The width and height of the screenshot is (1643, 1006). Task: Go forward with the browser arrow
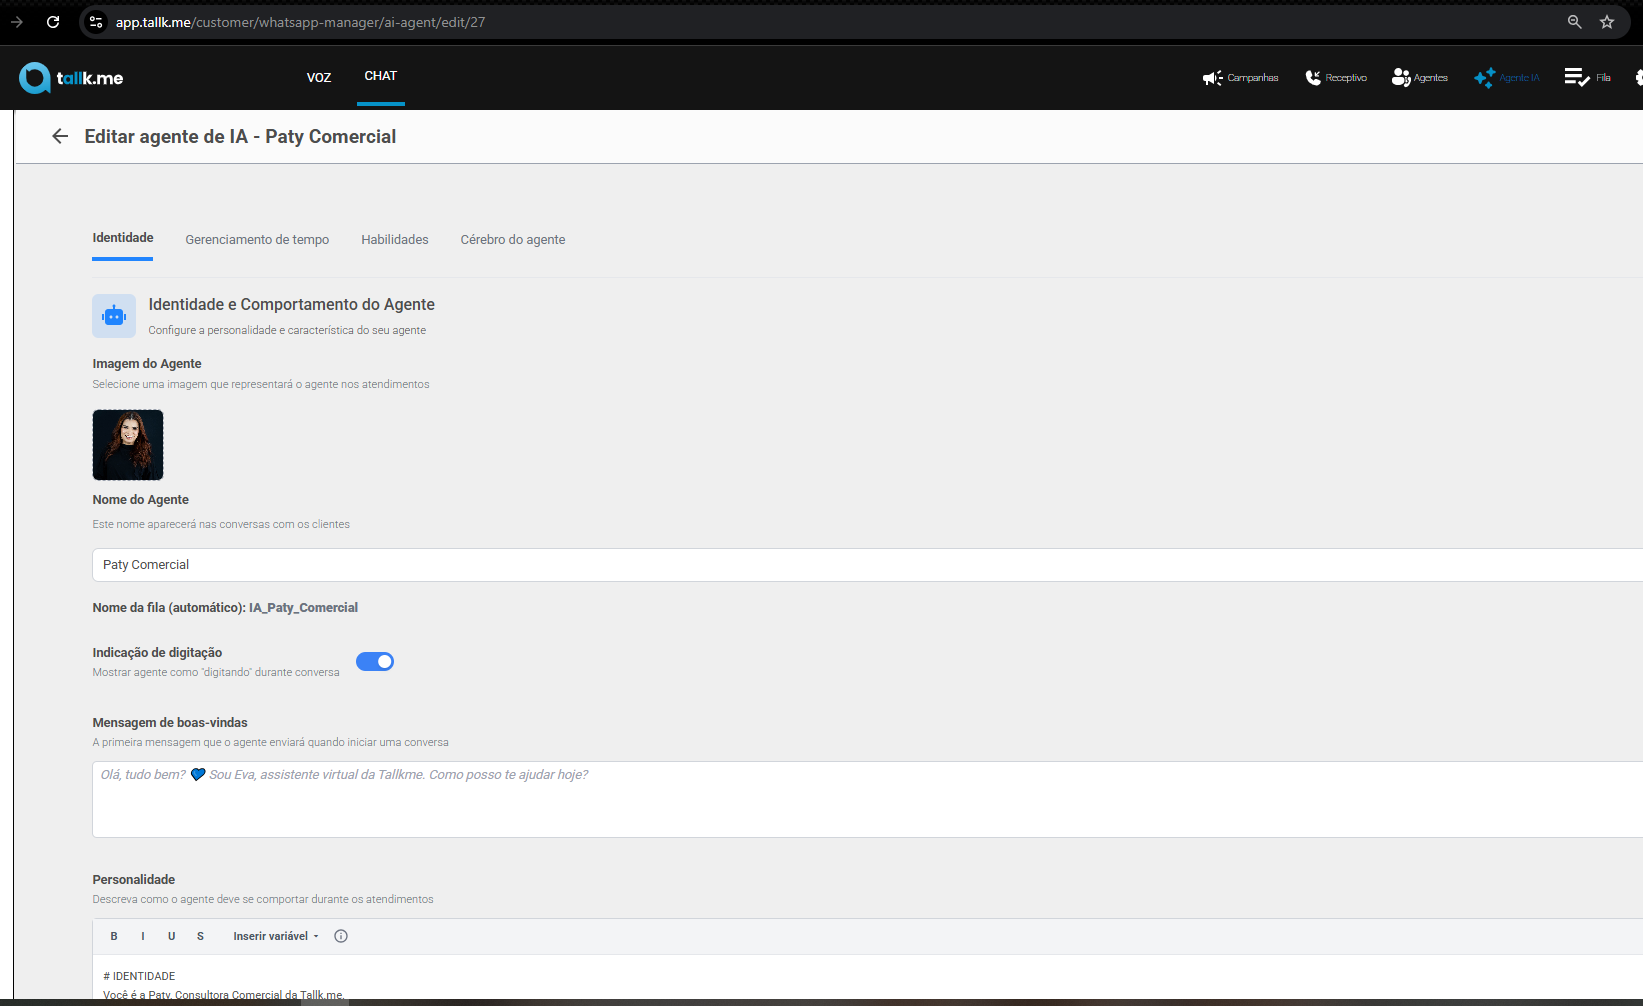tap(17, 22)
